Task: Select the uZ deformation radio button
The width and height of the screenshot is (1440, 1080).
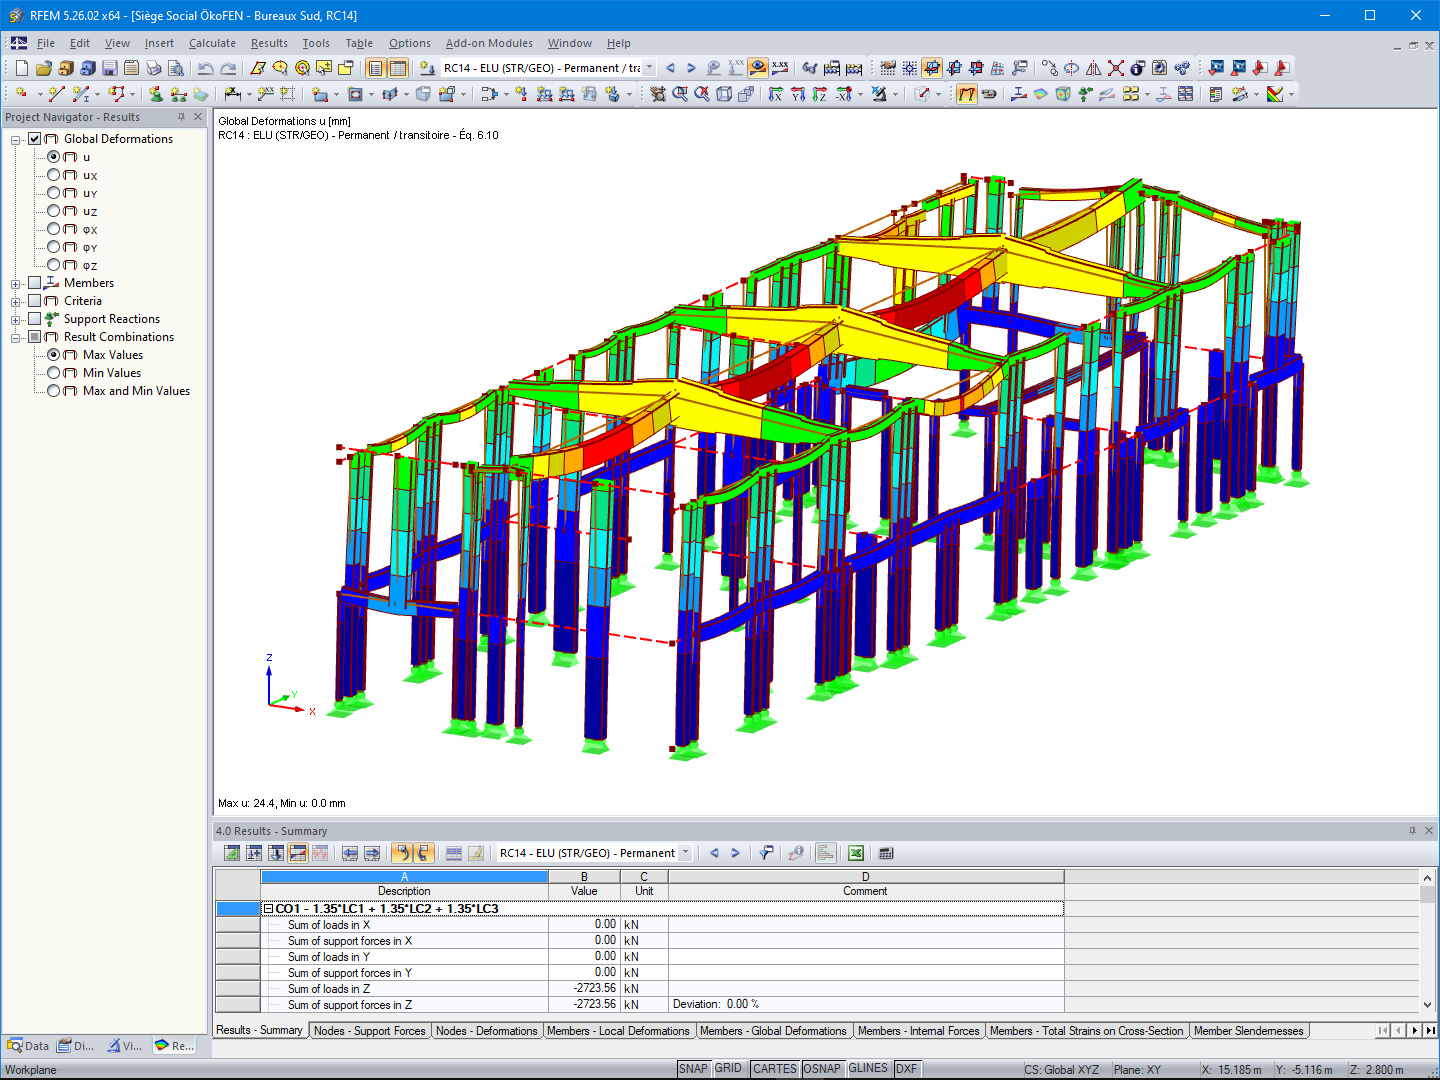Action: pyautogui.click(x=54, y=211)
